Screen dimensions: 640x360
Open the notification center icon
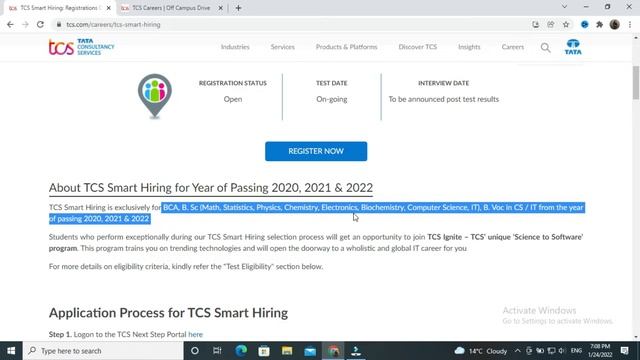[624, 351]
